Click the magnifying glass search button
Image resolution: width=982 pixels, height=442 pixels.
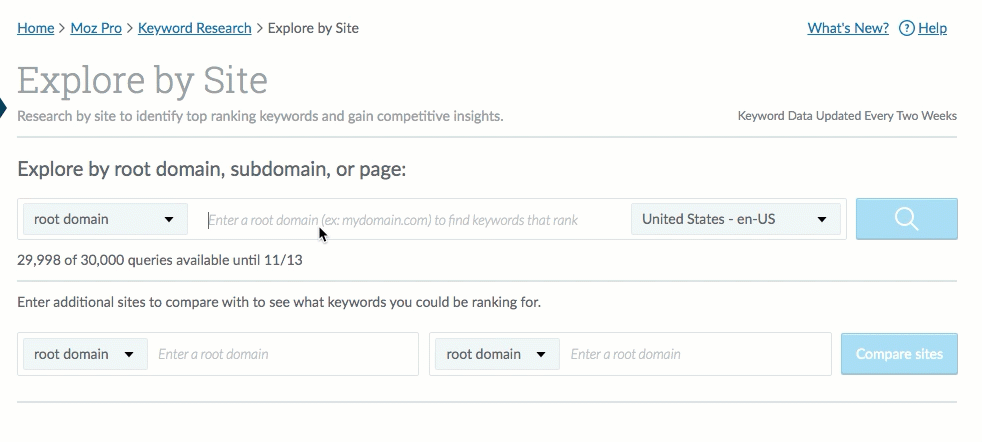click(906, 219)
